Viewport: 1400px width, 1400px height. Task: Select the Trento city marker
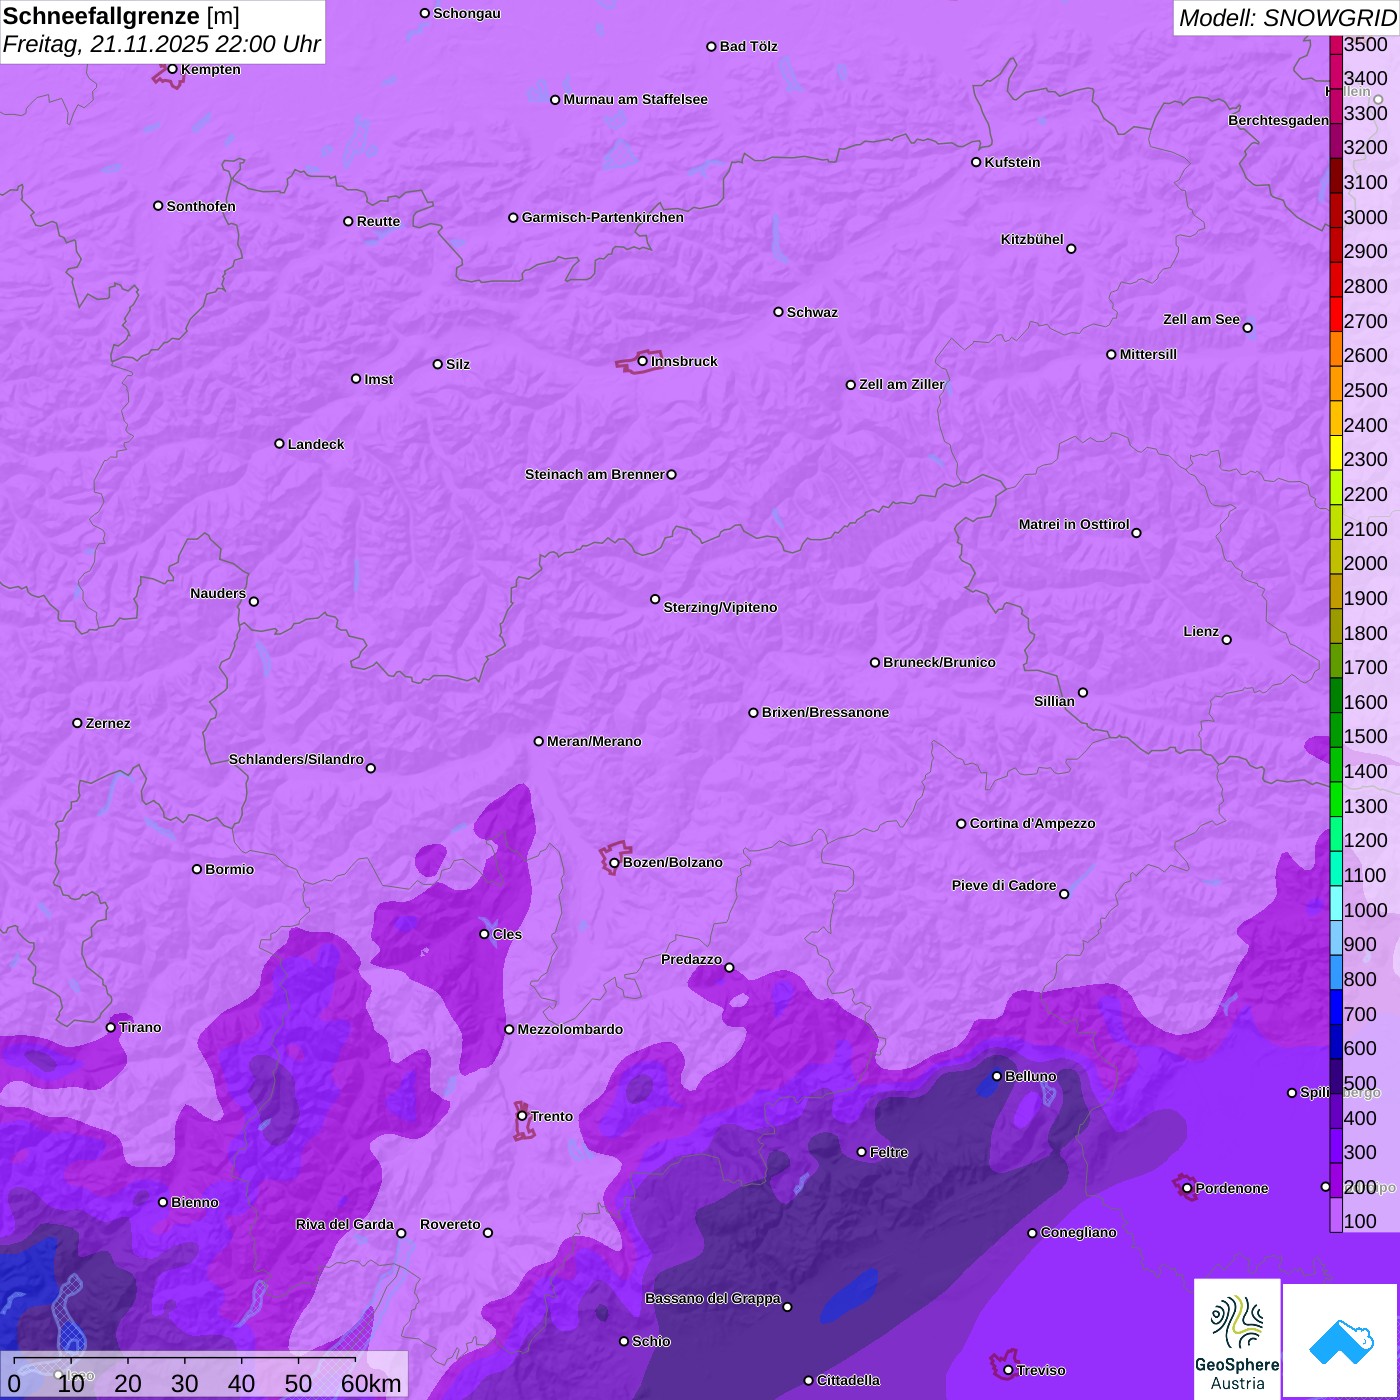click(522, 1116)
